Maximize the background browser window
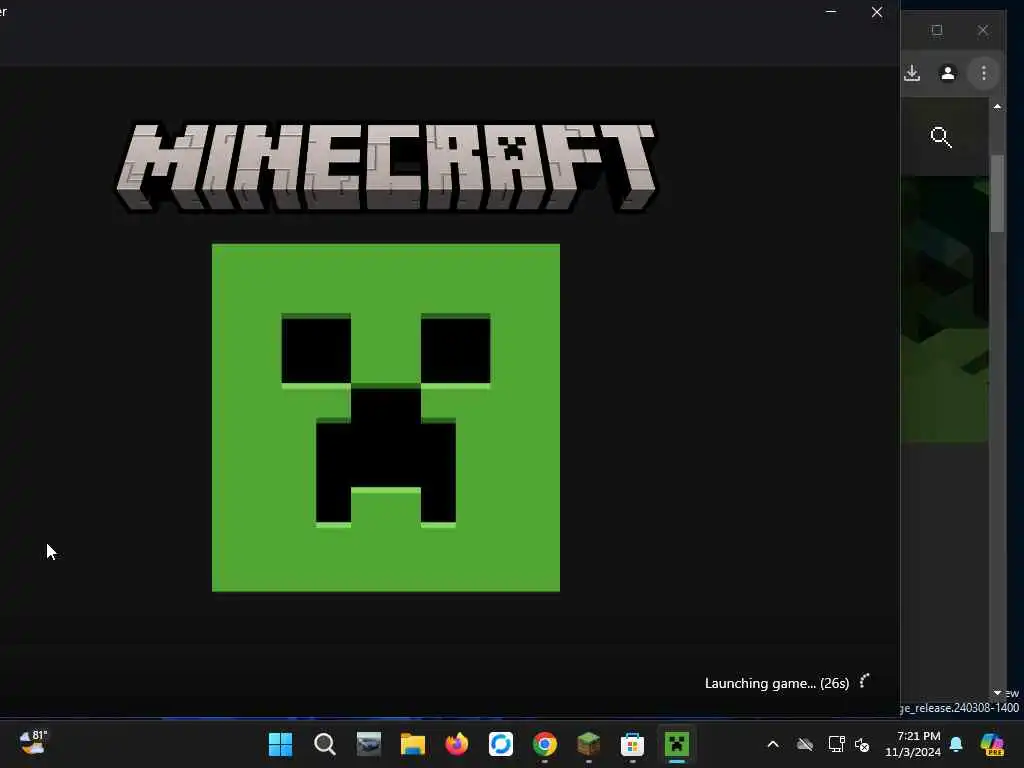This screenshot has width=1024, height=768. tap(937, 30)
